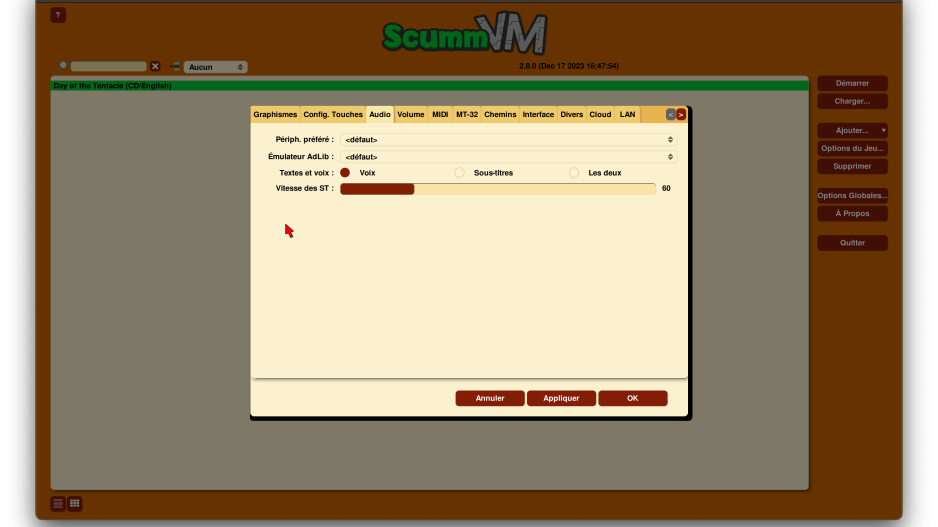Open the LAN tab
The height and width of the screenshot is (527, 938).
pyautogui.click(x=628, y=114)
